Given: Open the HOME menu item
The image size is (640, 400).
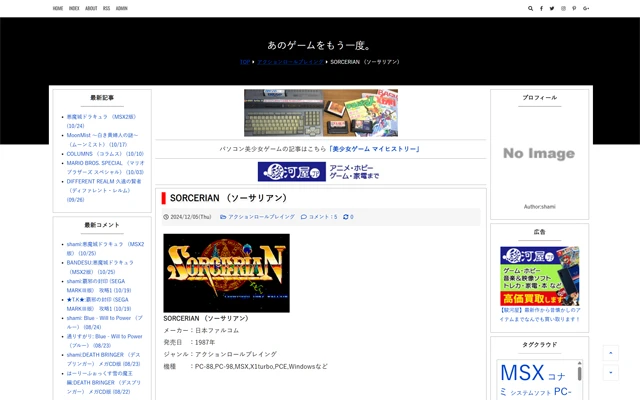Looking at the screenshot, I should click(x=58, y=8).
